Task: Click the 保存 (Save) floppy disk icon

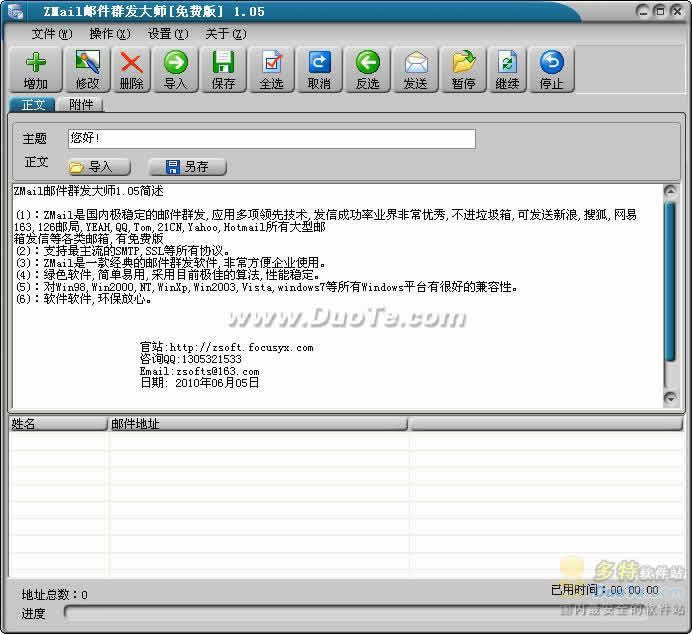Action: coord(223,62)
